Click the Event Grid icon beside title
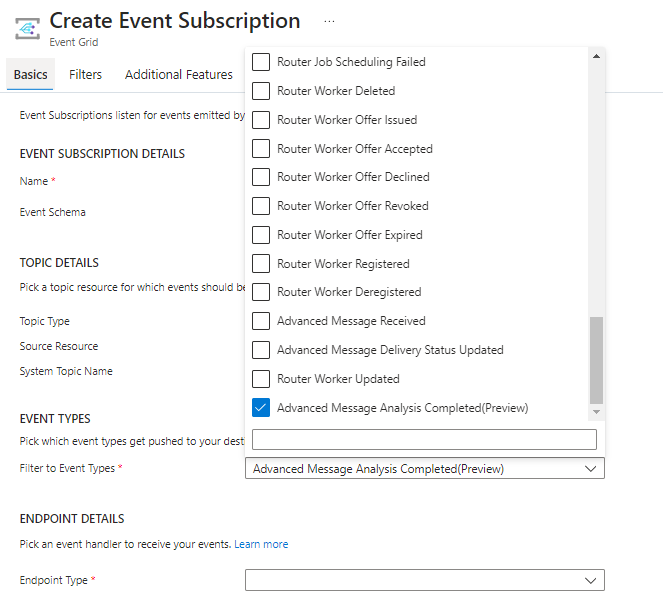Screen dimensions: 663x608 [x=28, y=27]
